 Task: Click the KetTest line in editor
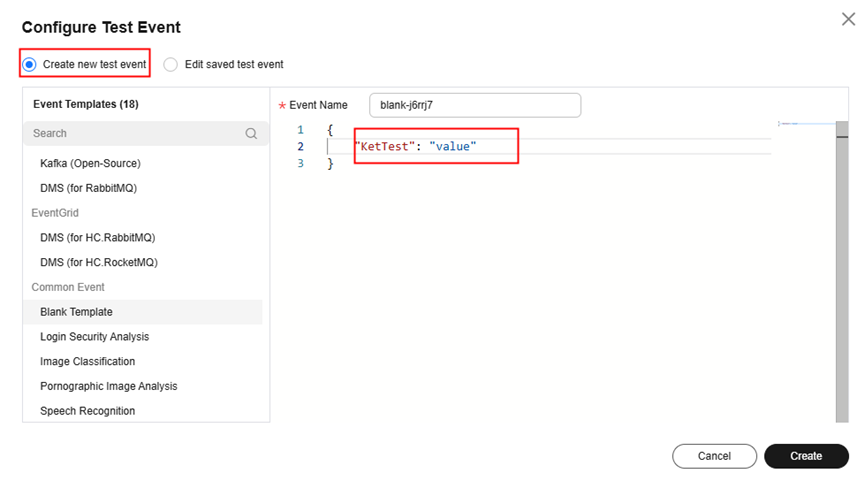pos(416,147)
